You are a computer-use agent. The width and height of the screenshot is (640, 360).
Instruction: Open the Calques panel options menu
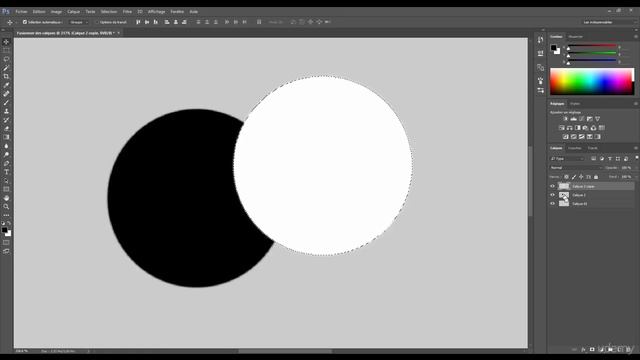636,148
